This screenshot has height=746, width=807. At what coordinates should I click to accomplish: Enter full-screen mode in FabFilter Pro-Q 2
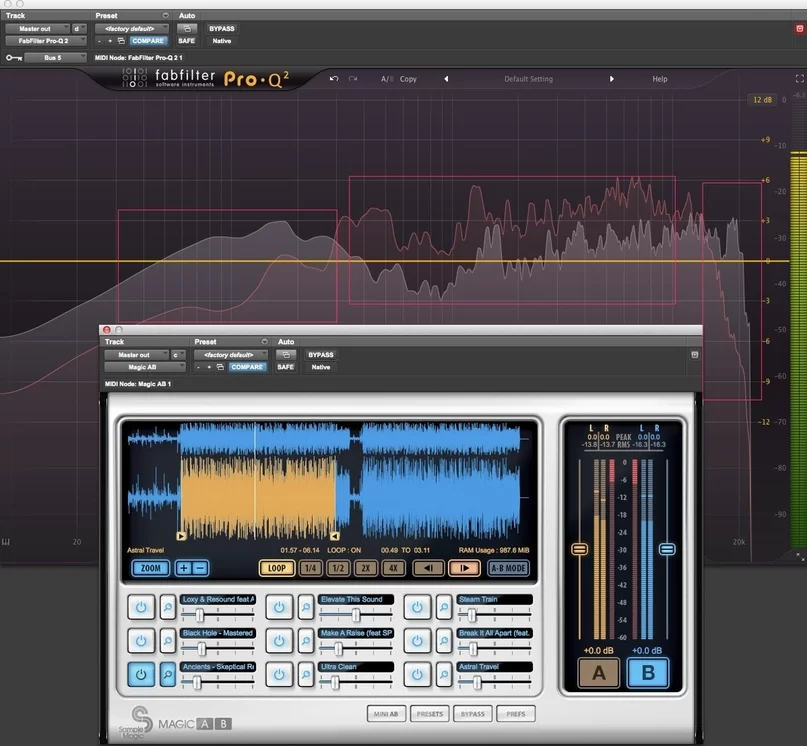(799, 79)
